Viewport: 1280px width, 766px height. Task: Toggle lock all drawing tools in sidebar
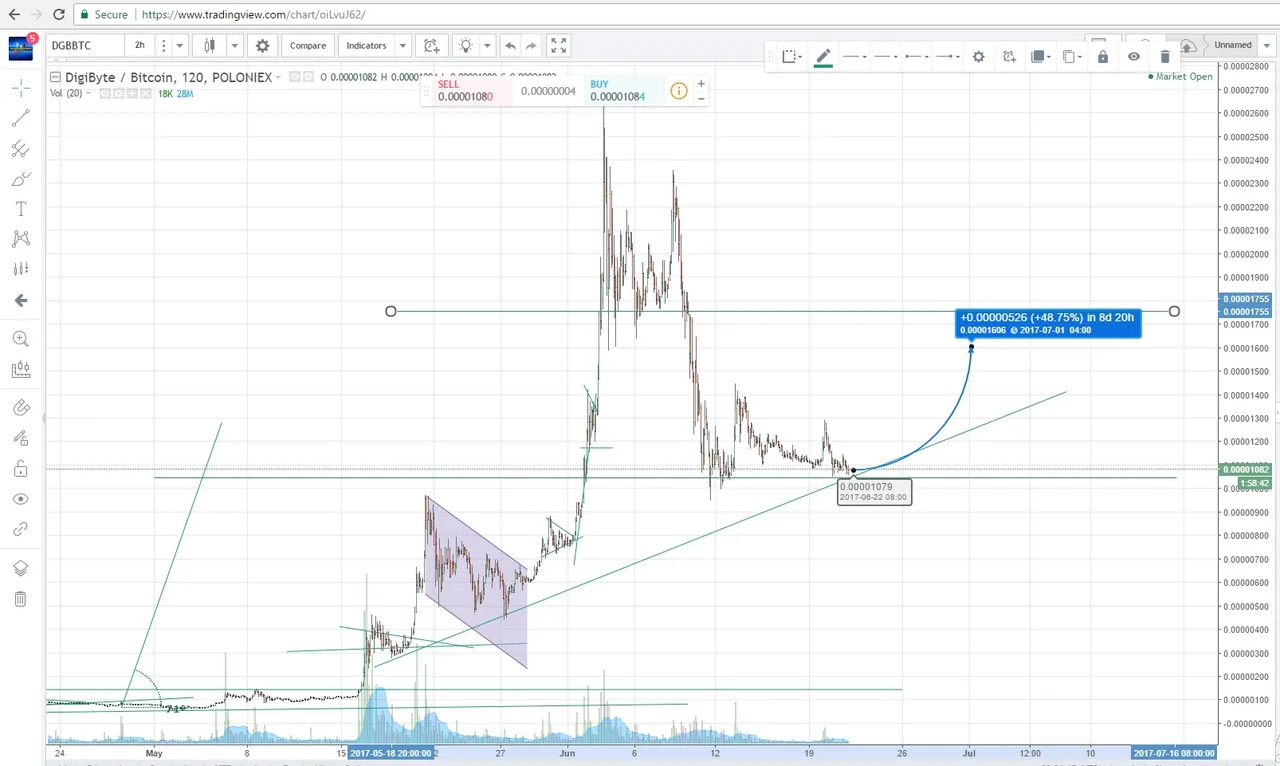coord(20,468)
